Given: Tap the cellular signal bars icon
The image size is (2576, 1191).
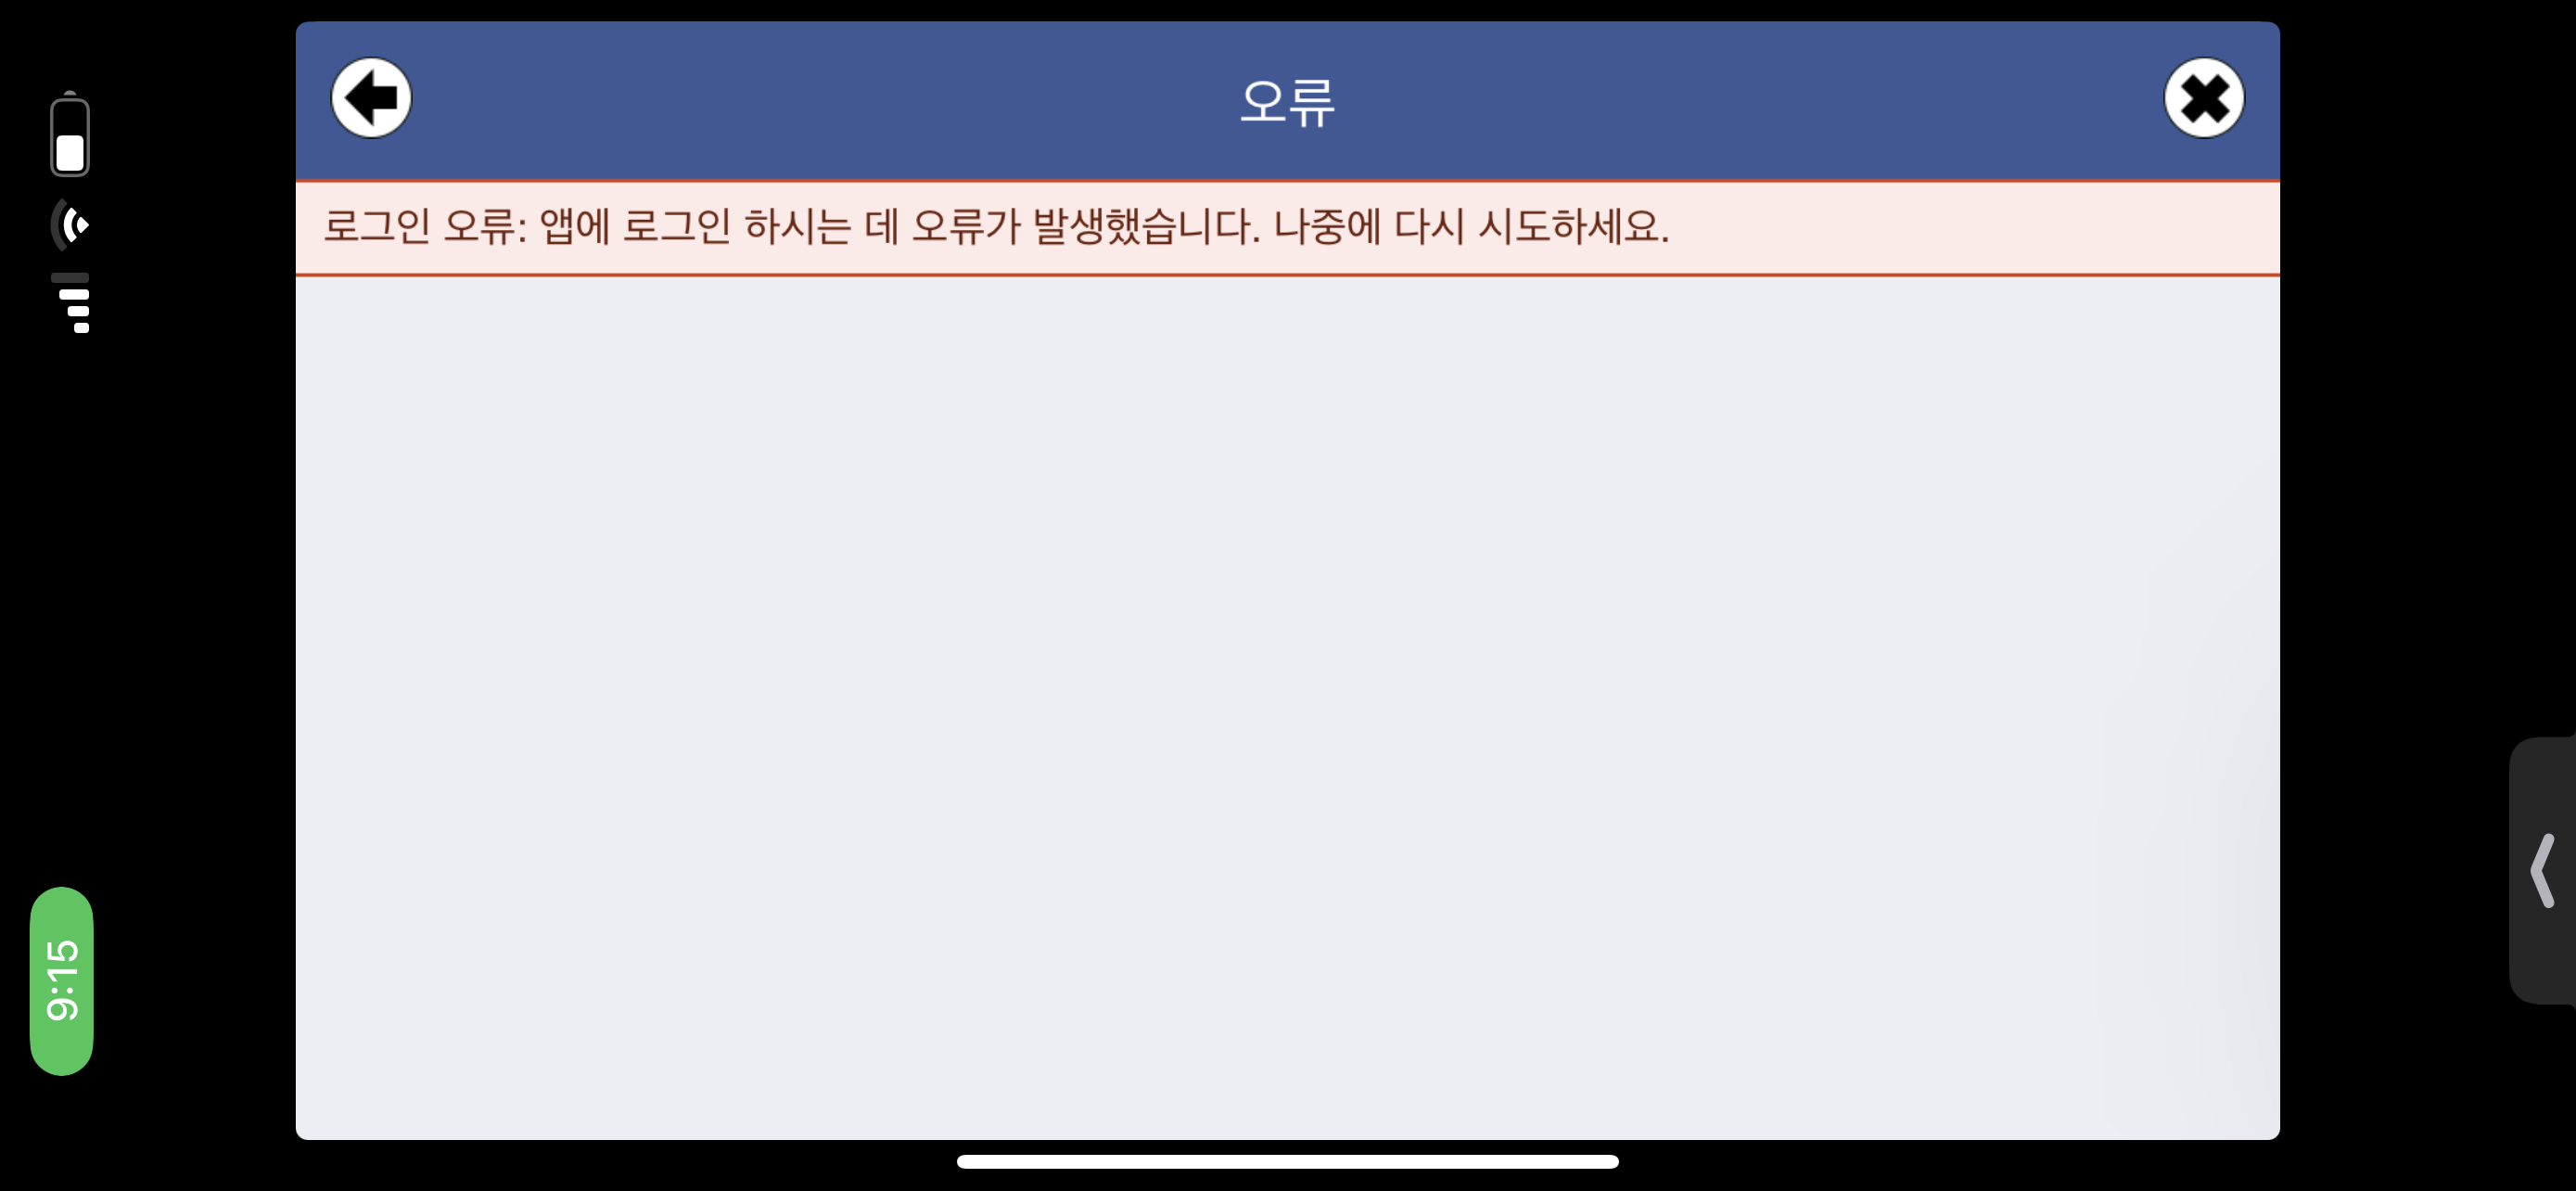Looking at the screenshot, I should click(70, 303).
